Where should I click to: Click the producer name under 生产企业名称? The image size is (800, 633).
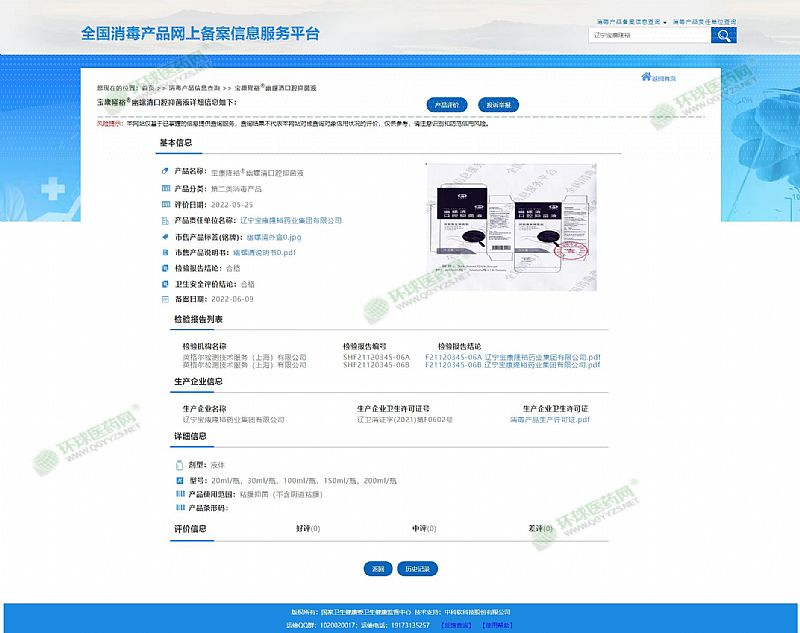(234, 420)
